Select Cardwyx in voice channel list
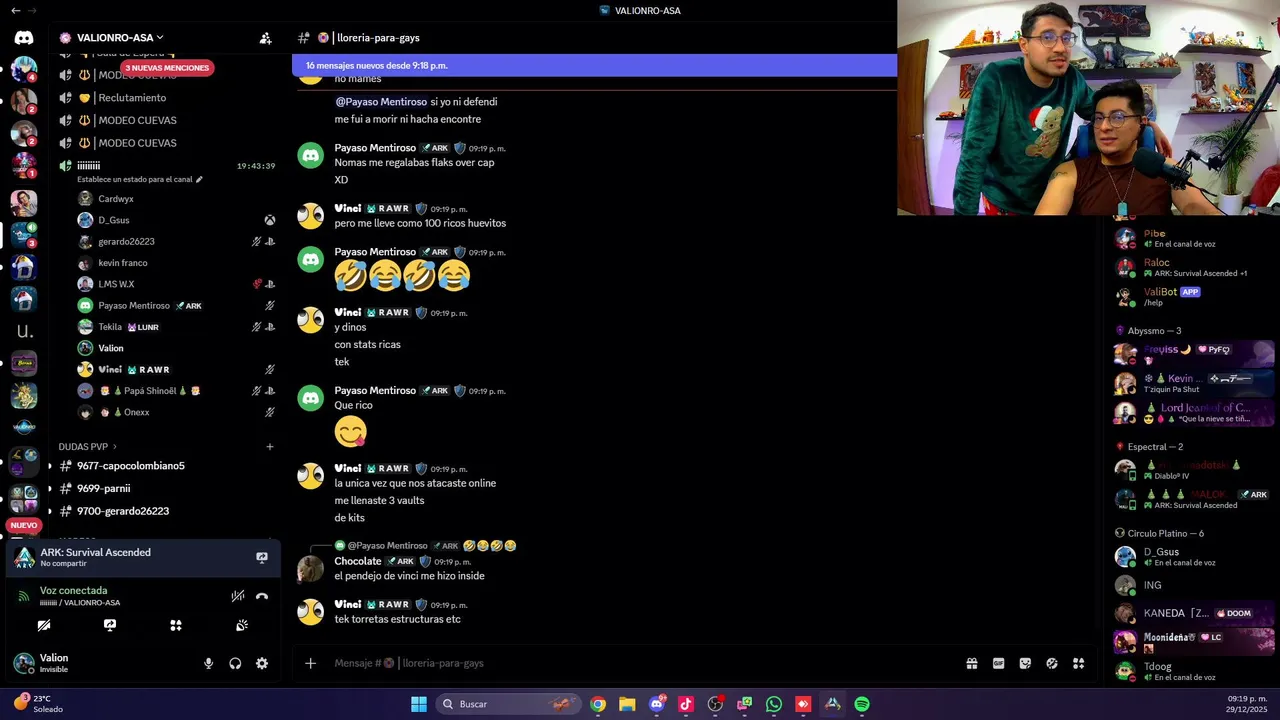Screen dimensions: 1280x720 [x=116, y=199]
